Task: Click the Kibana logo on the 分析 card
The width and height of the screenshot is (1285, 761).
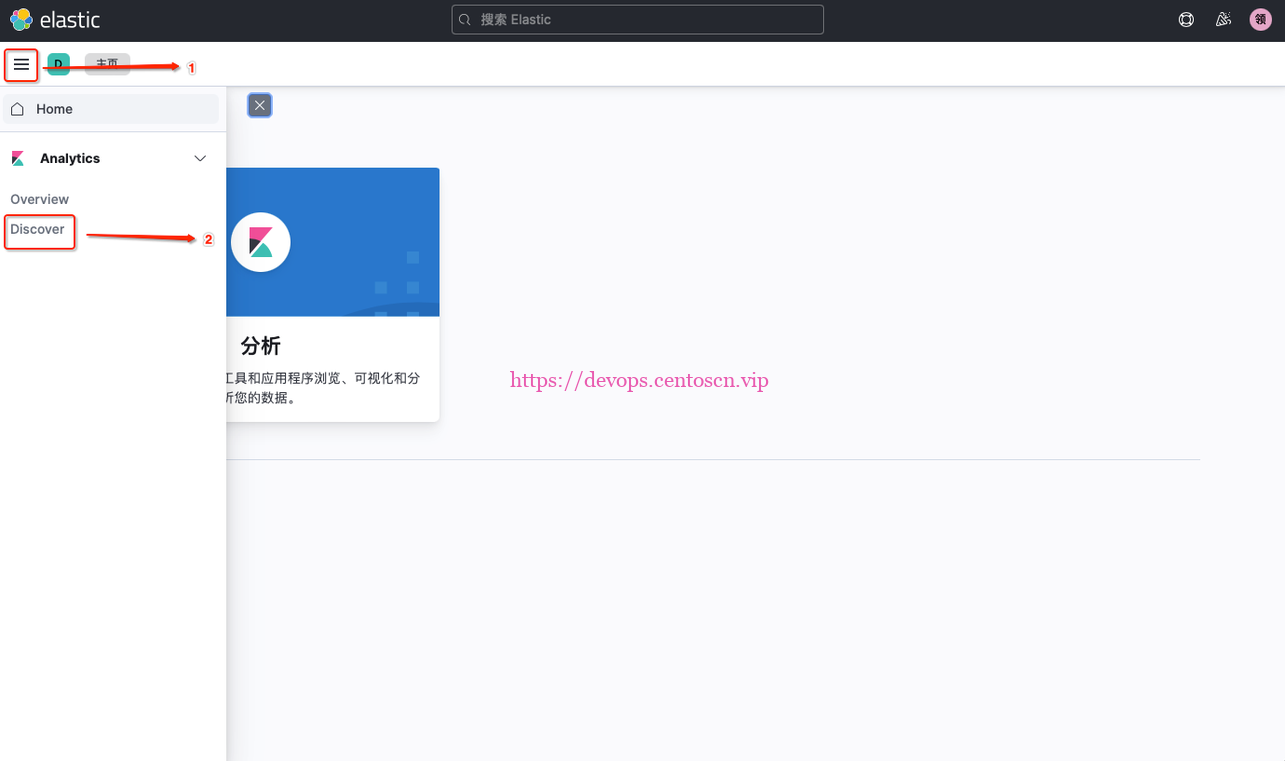Action: (x=260, y=241)
